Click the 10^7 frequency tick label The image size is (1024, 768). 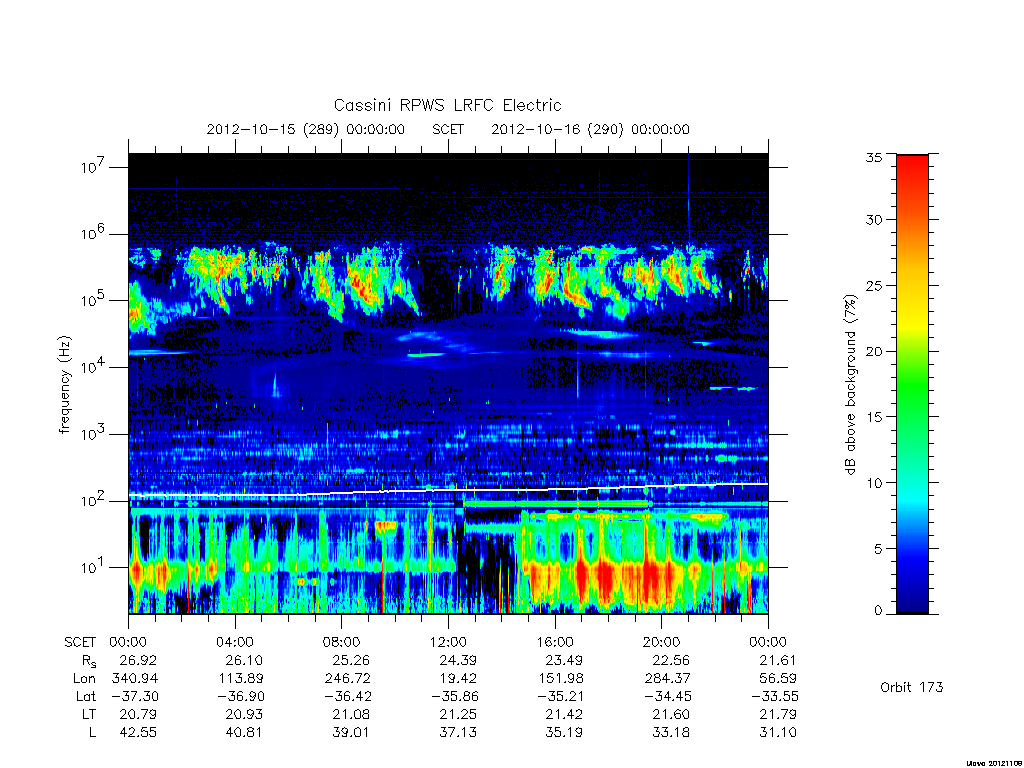click(x=93, y=167)
